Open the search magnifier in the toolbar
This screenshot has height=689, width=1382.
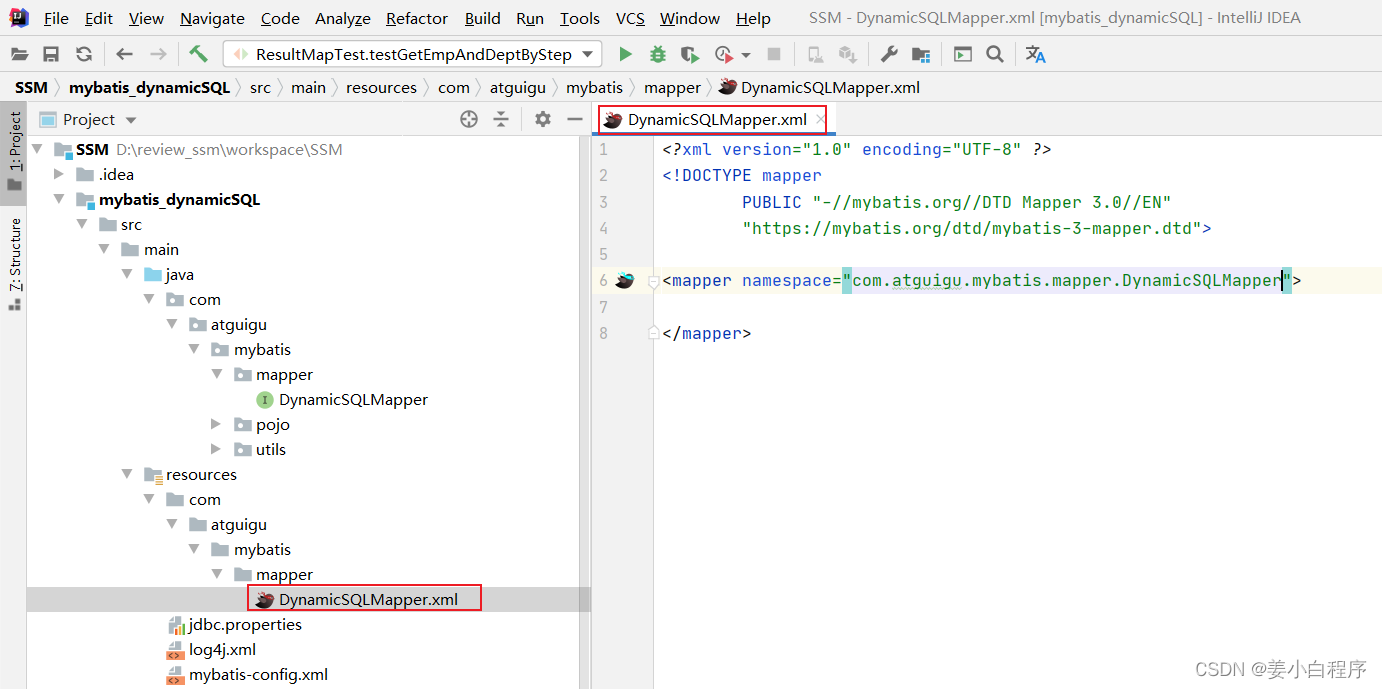[996, 53]
